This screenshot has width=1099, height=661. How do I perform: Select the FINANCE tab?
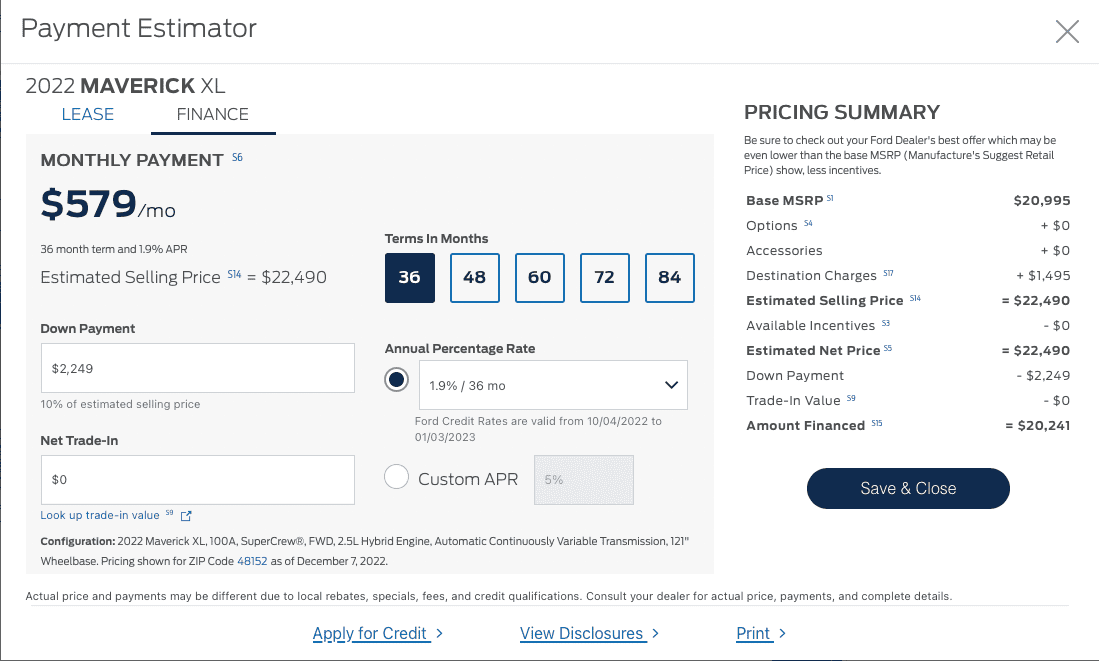click(212, 114)
